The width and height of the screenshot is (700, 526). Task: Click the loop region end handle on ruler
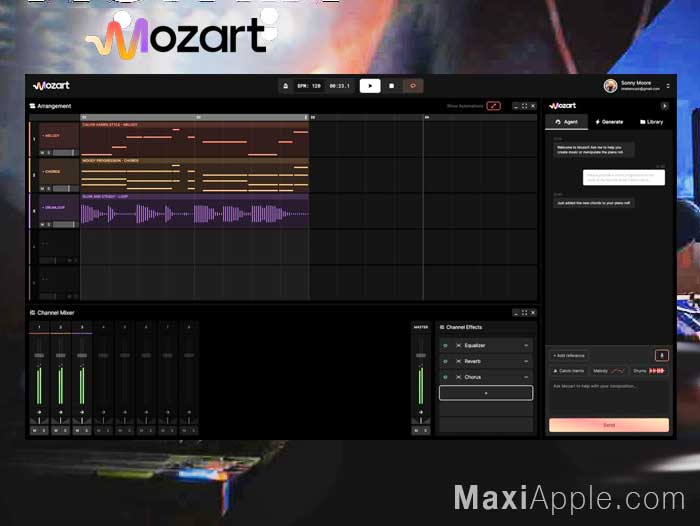point(306,117)
